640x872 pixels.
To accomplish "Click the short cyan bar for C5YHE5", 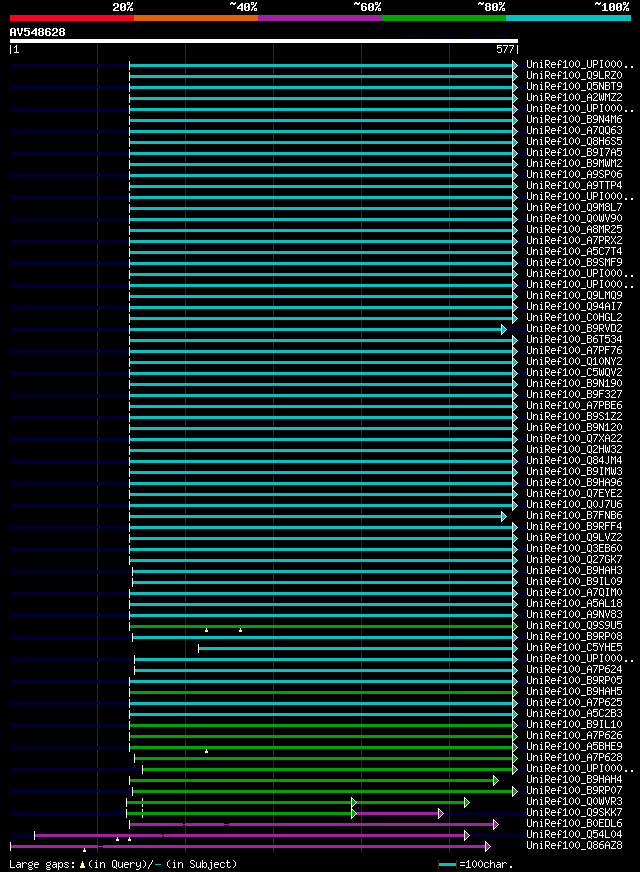I will (x=356, y=648).
